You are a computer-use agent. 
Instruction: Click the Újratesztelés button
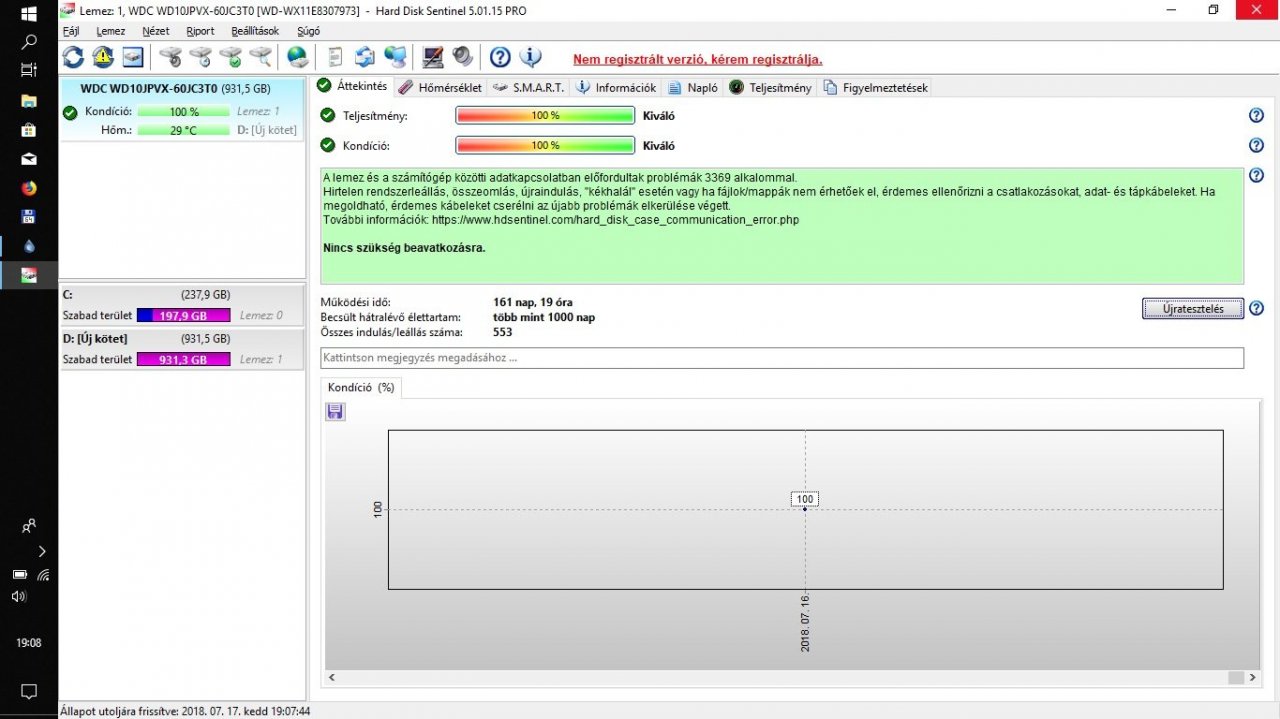point(1193,309)
